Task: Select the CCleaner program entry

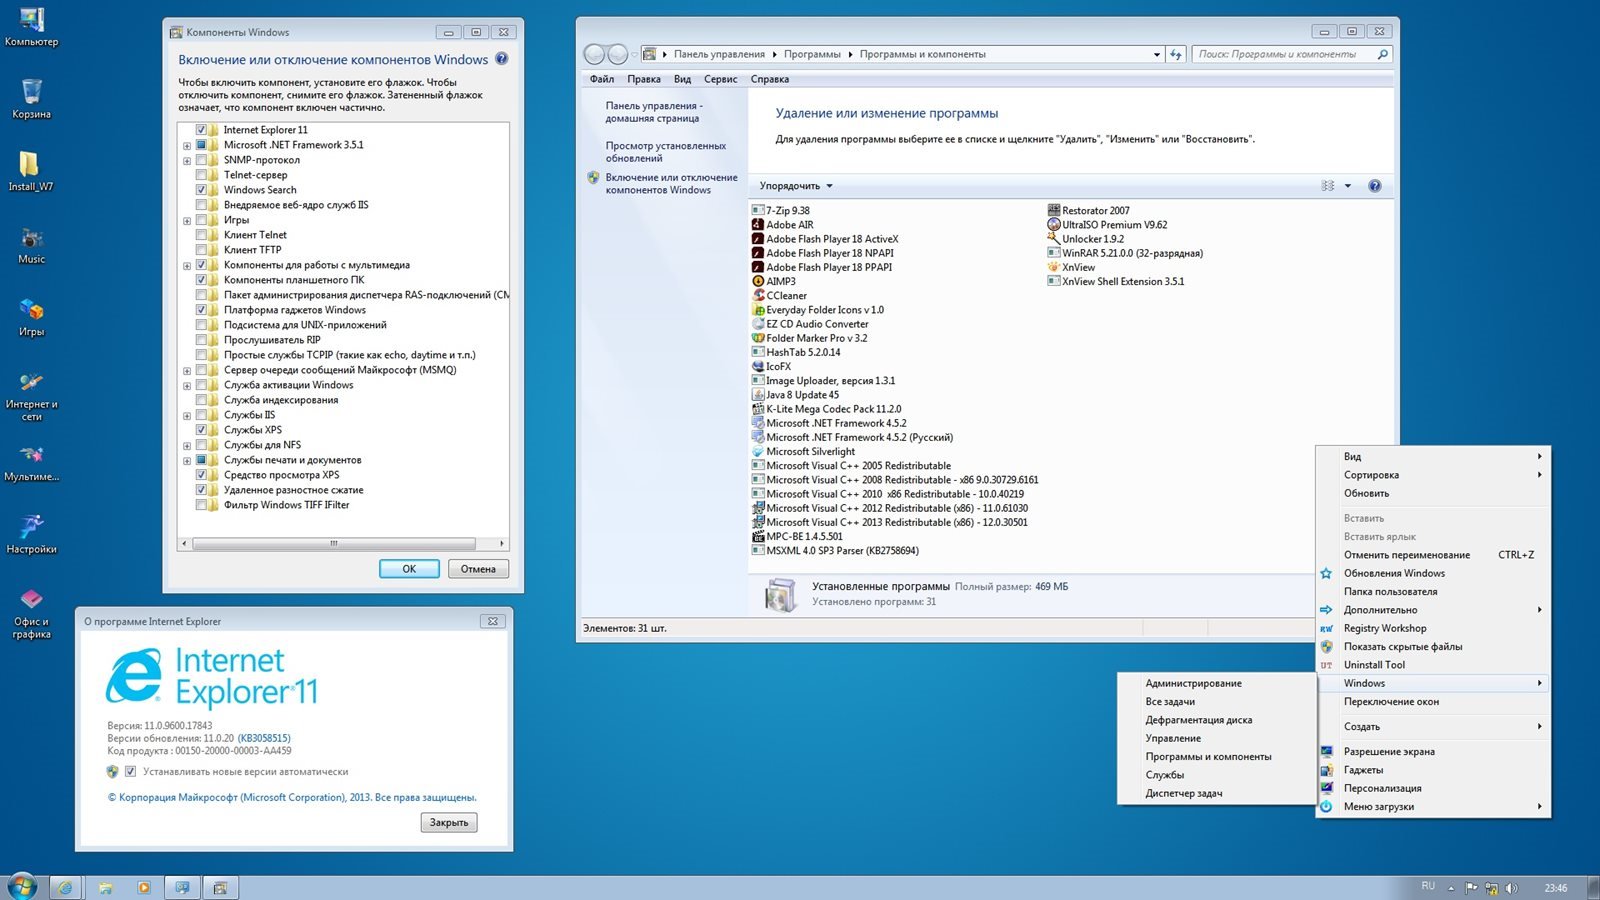Action: coord(779,296)
